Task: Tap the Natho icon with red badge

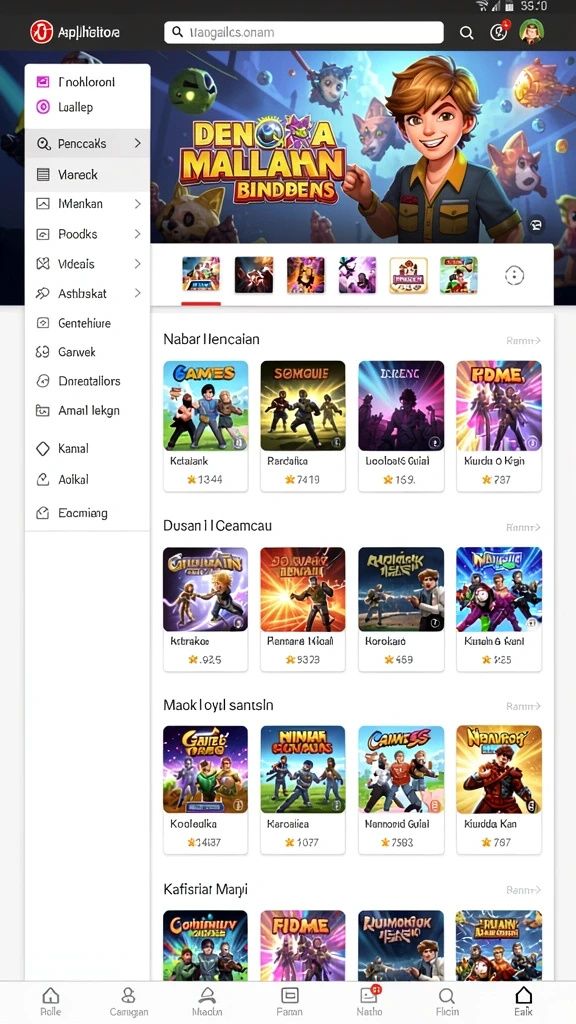Action: (369, 995)
